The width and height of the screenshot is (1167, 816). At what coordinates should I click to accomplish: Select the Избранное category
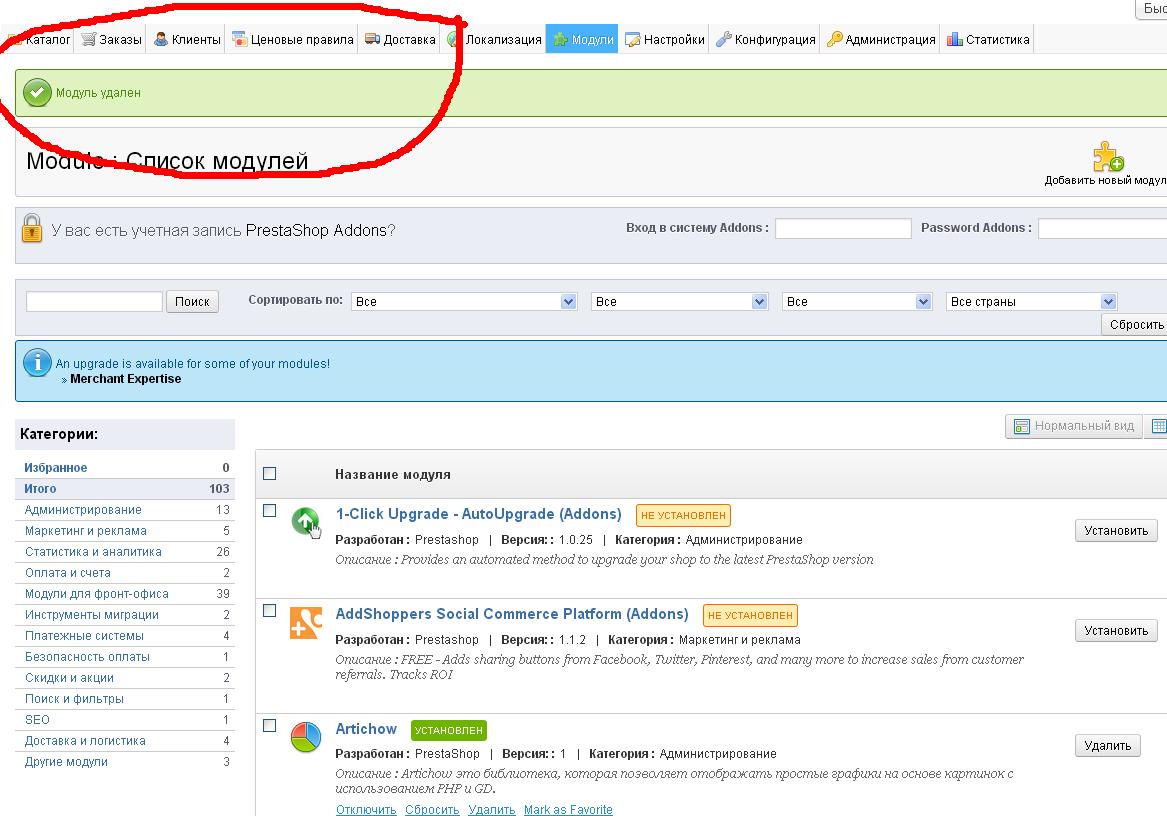click(x=125, y=468)
